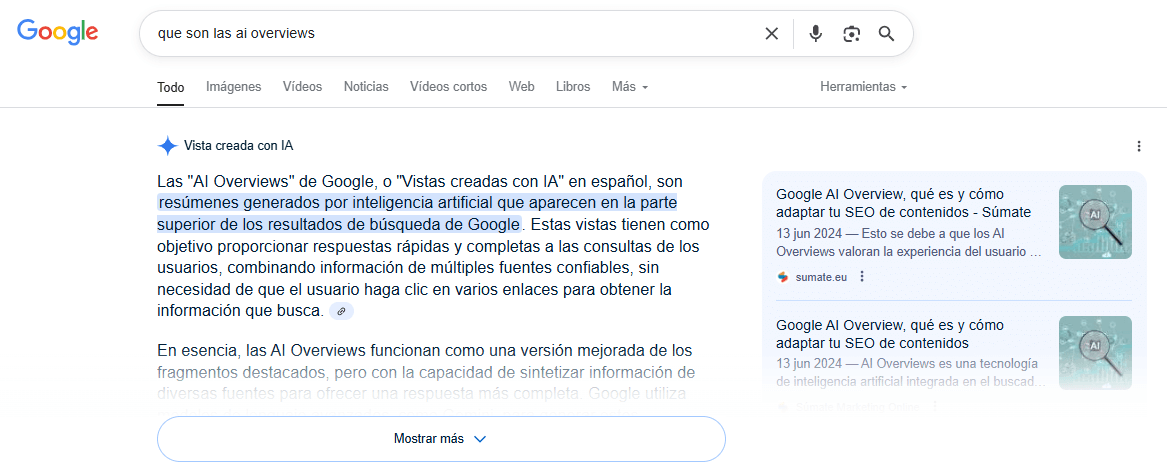Click the snippet '13 jun 2024 — Esto se debe'
The image size is (1167, 473).
(x=909, y=242)
